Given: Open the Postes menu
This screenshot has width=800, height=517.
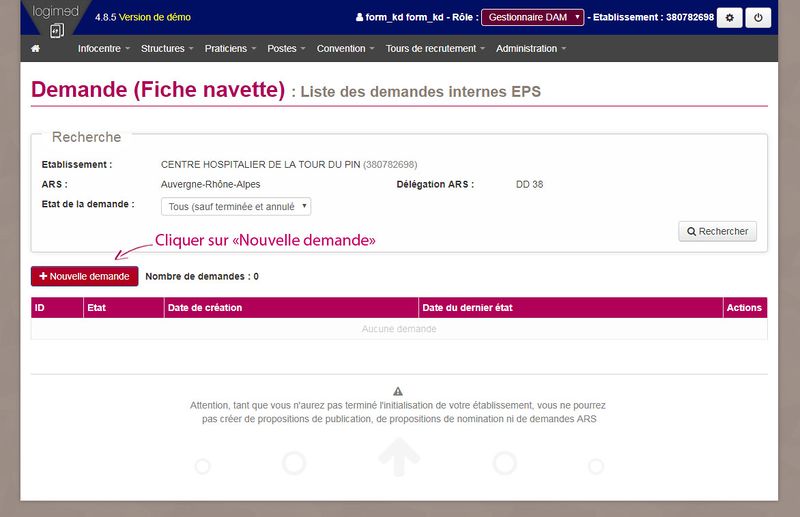Looking at the screenshot, I should click(286, 48).
